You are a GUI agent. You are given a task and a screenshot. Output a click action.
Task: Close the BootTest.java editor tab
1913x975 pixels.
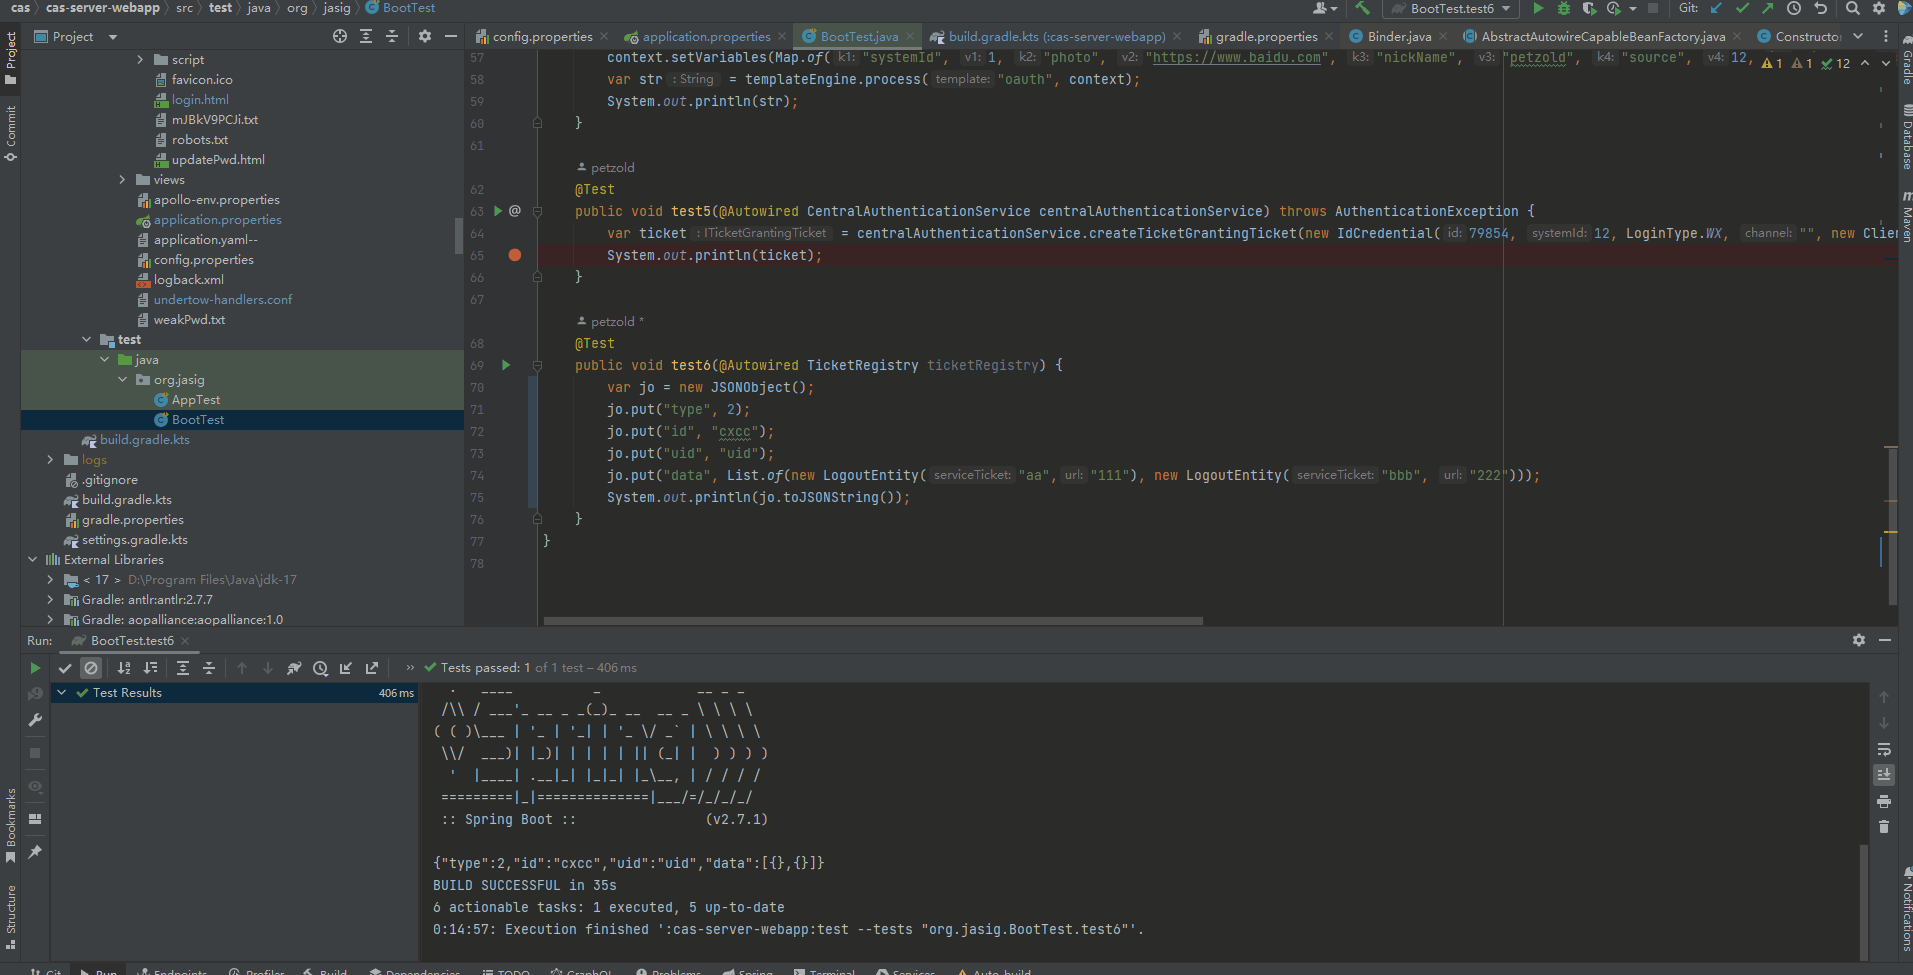910,37
